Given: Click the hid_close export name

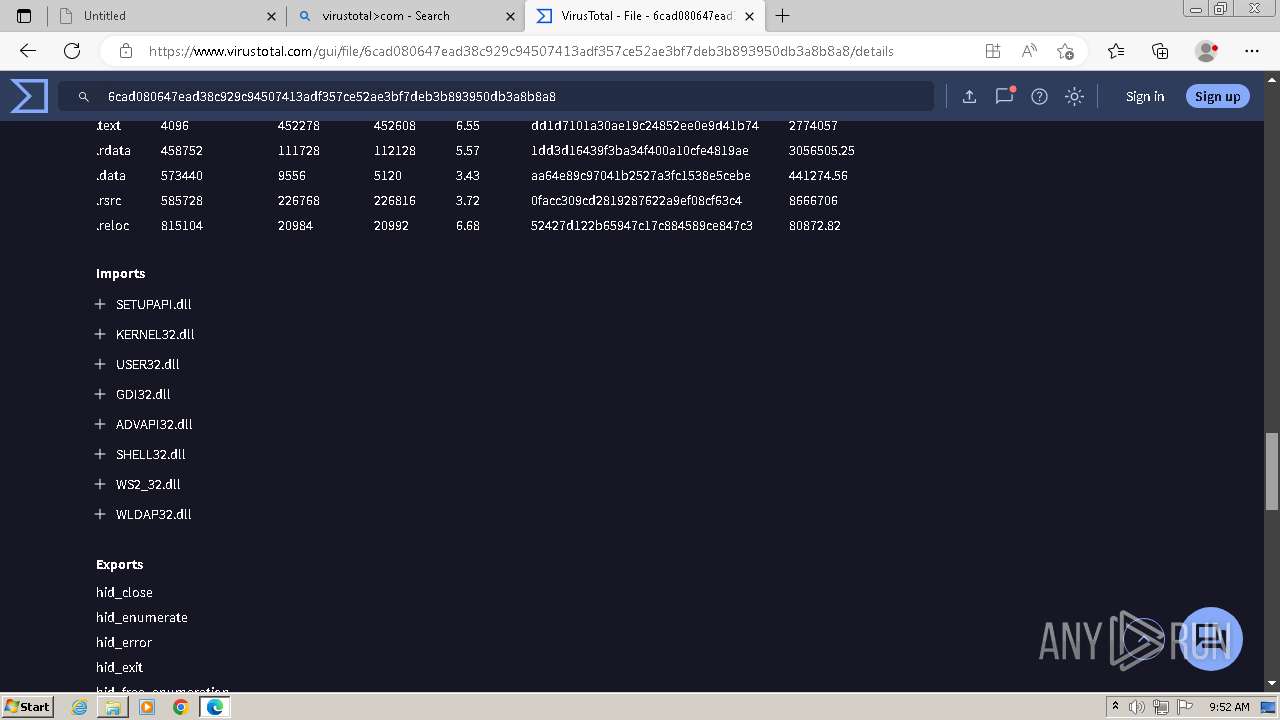Looking at the screenshot, I should point(124,592).
